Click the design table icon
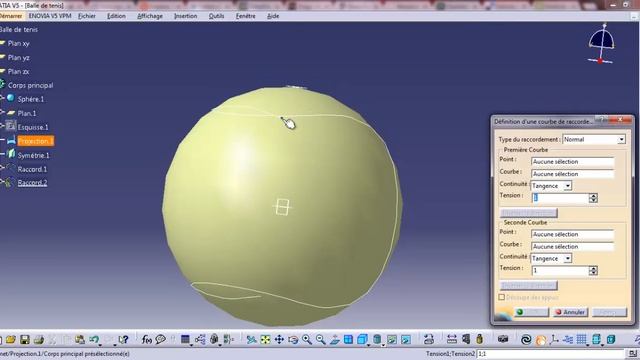640x360 pixels. pos(185,340)
